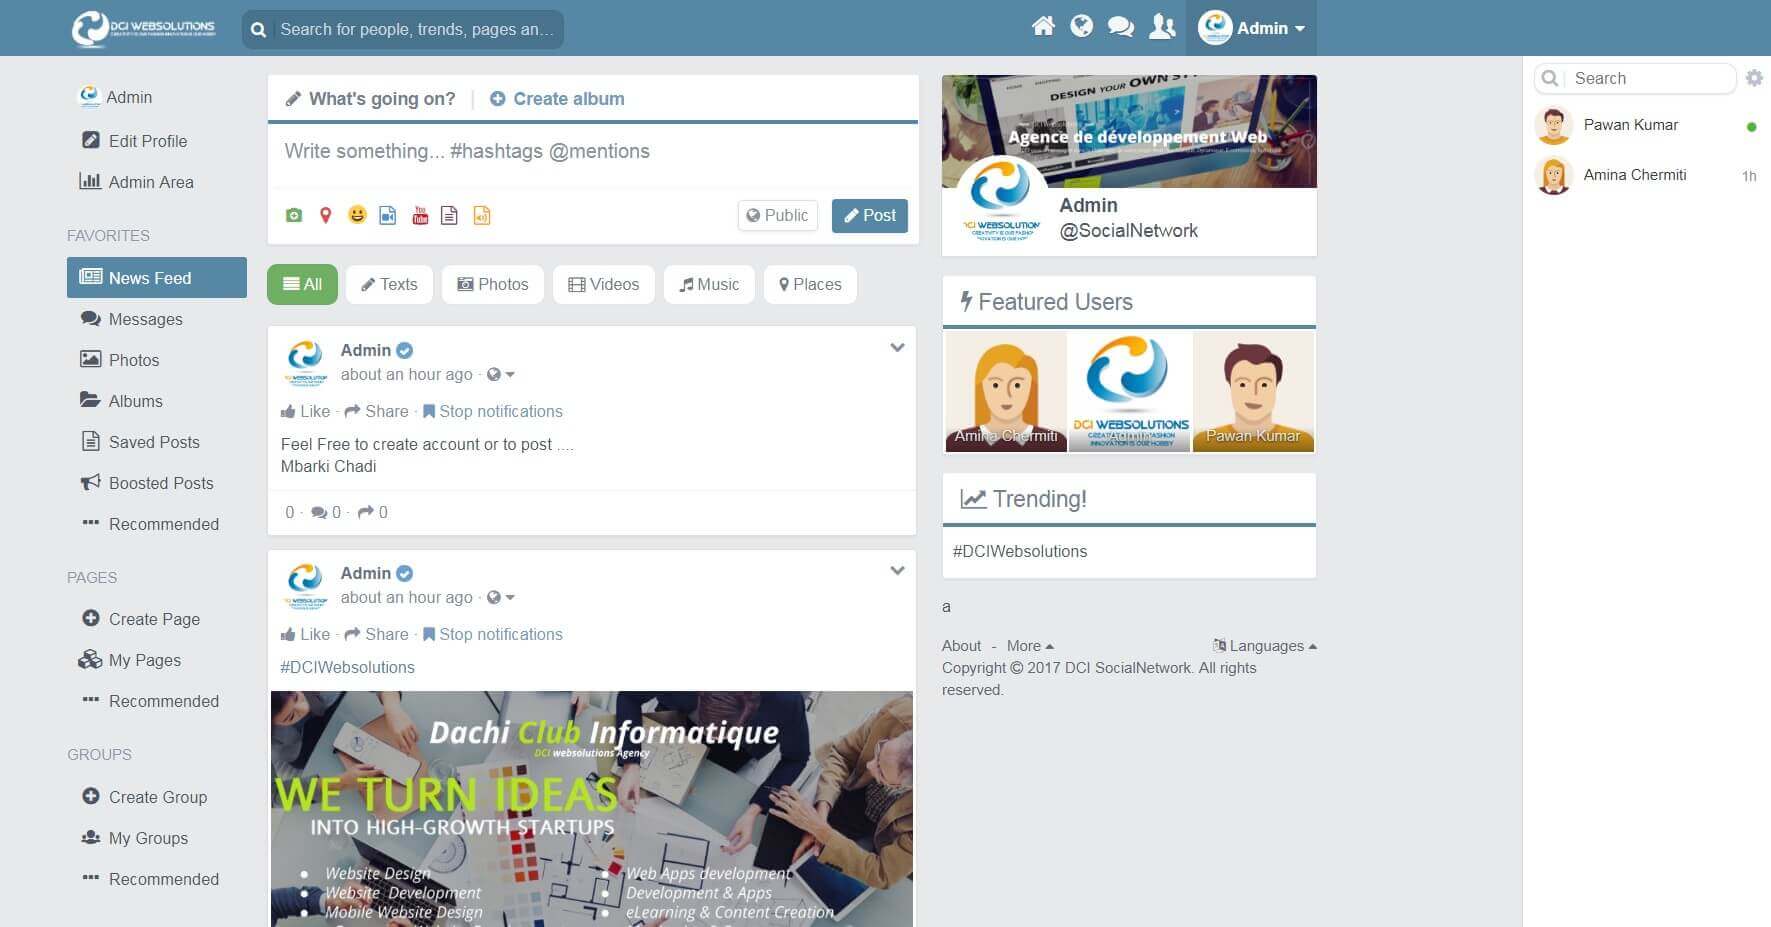
Task: Click Create Page in sidebar
Action: coord(157,619)
